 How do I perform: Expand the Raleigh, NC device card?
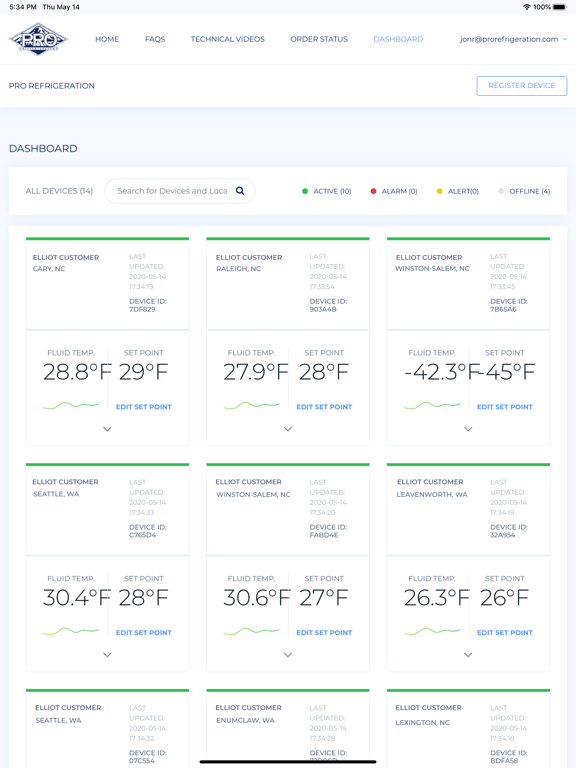point(288,429)
